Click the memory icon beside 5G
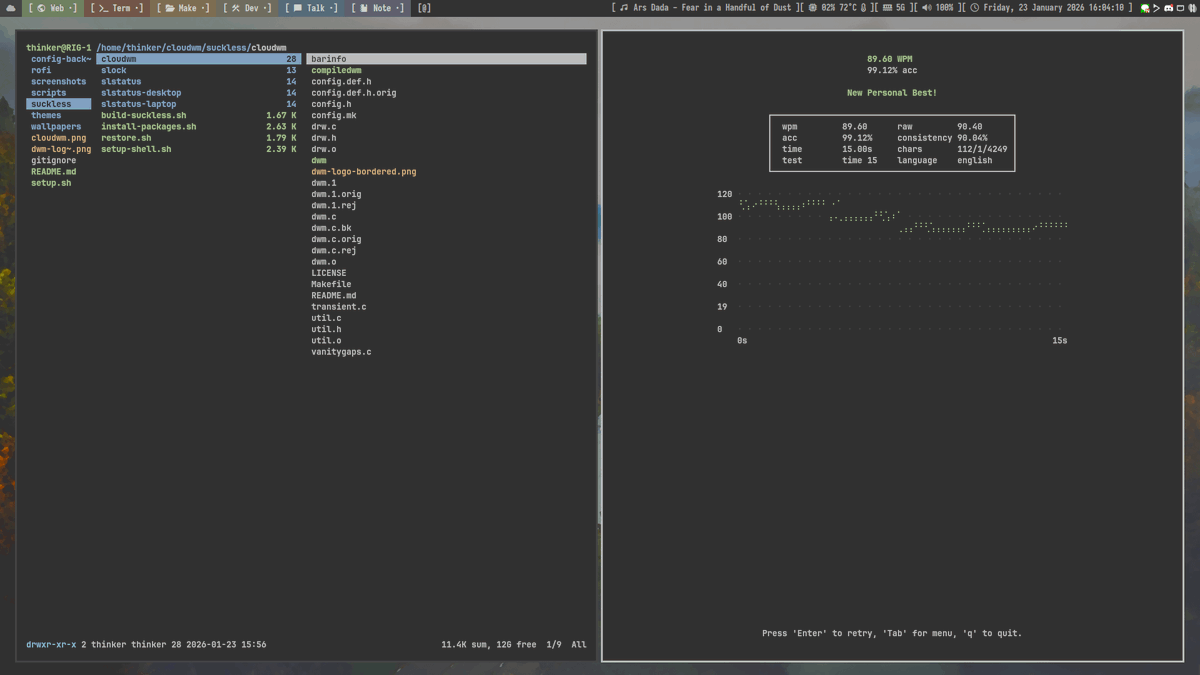Viewport: 1200px width, 675px height. (887, 8)
